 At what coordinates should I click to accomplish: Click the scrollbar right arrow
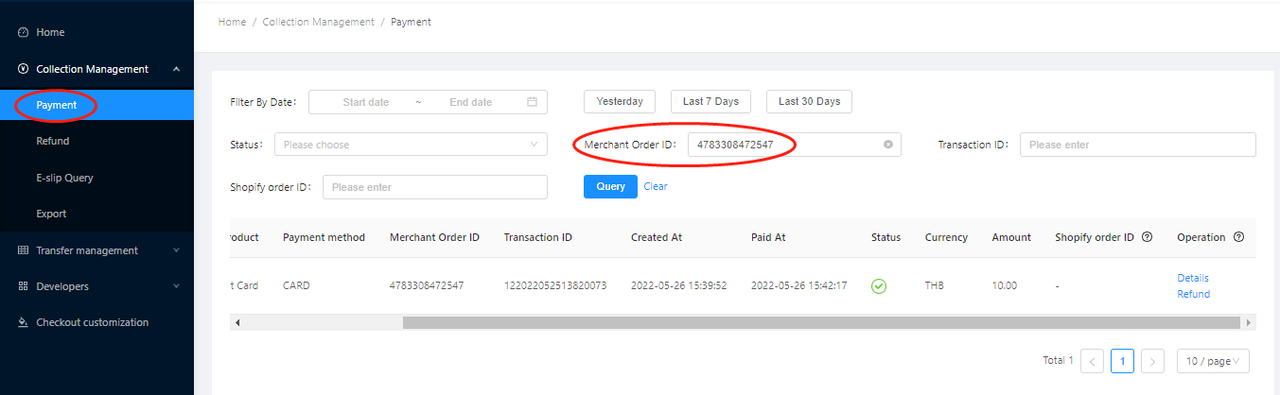[x=1248, y=323]
